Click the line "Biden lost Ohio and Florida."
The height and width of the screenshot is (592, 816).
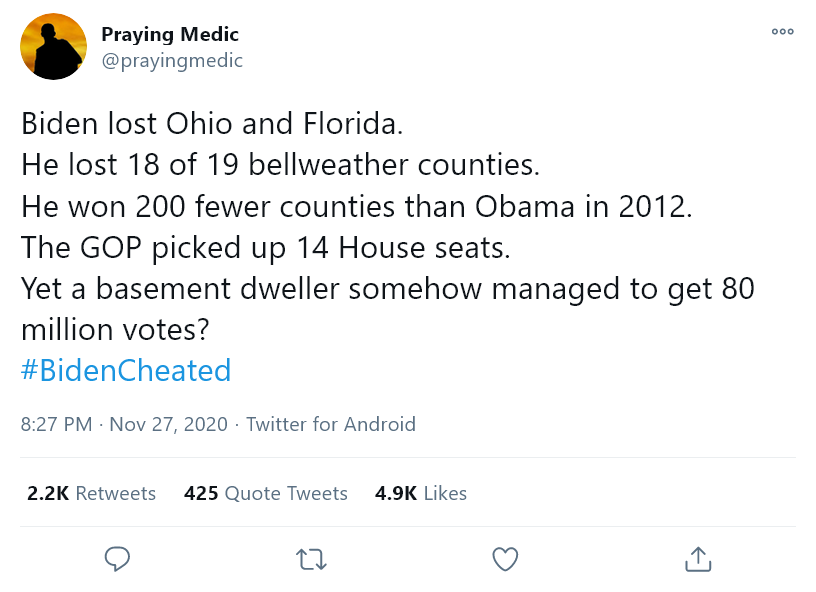212,125
